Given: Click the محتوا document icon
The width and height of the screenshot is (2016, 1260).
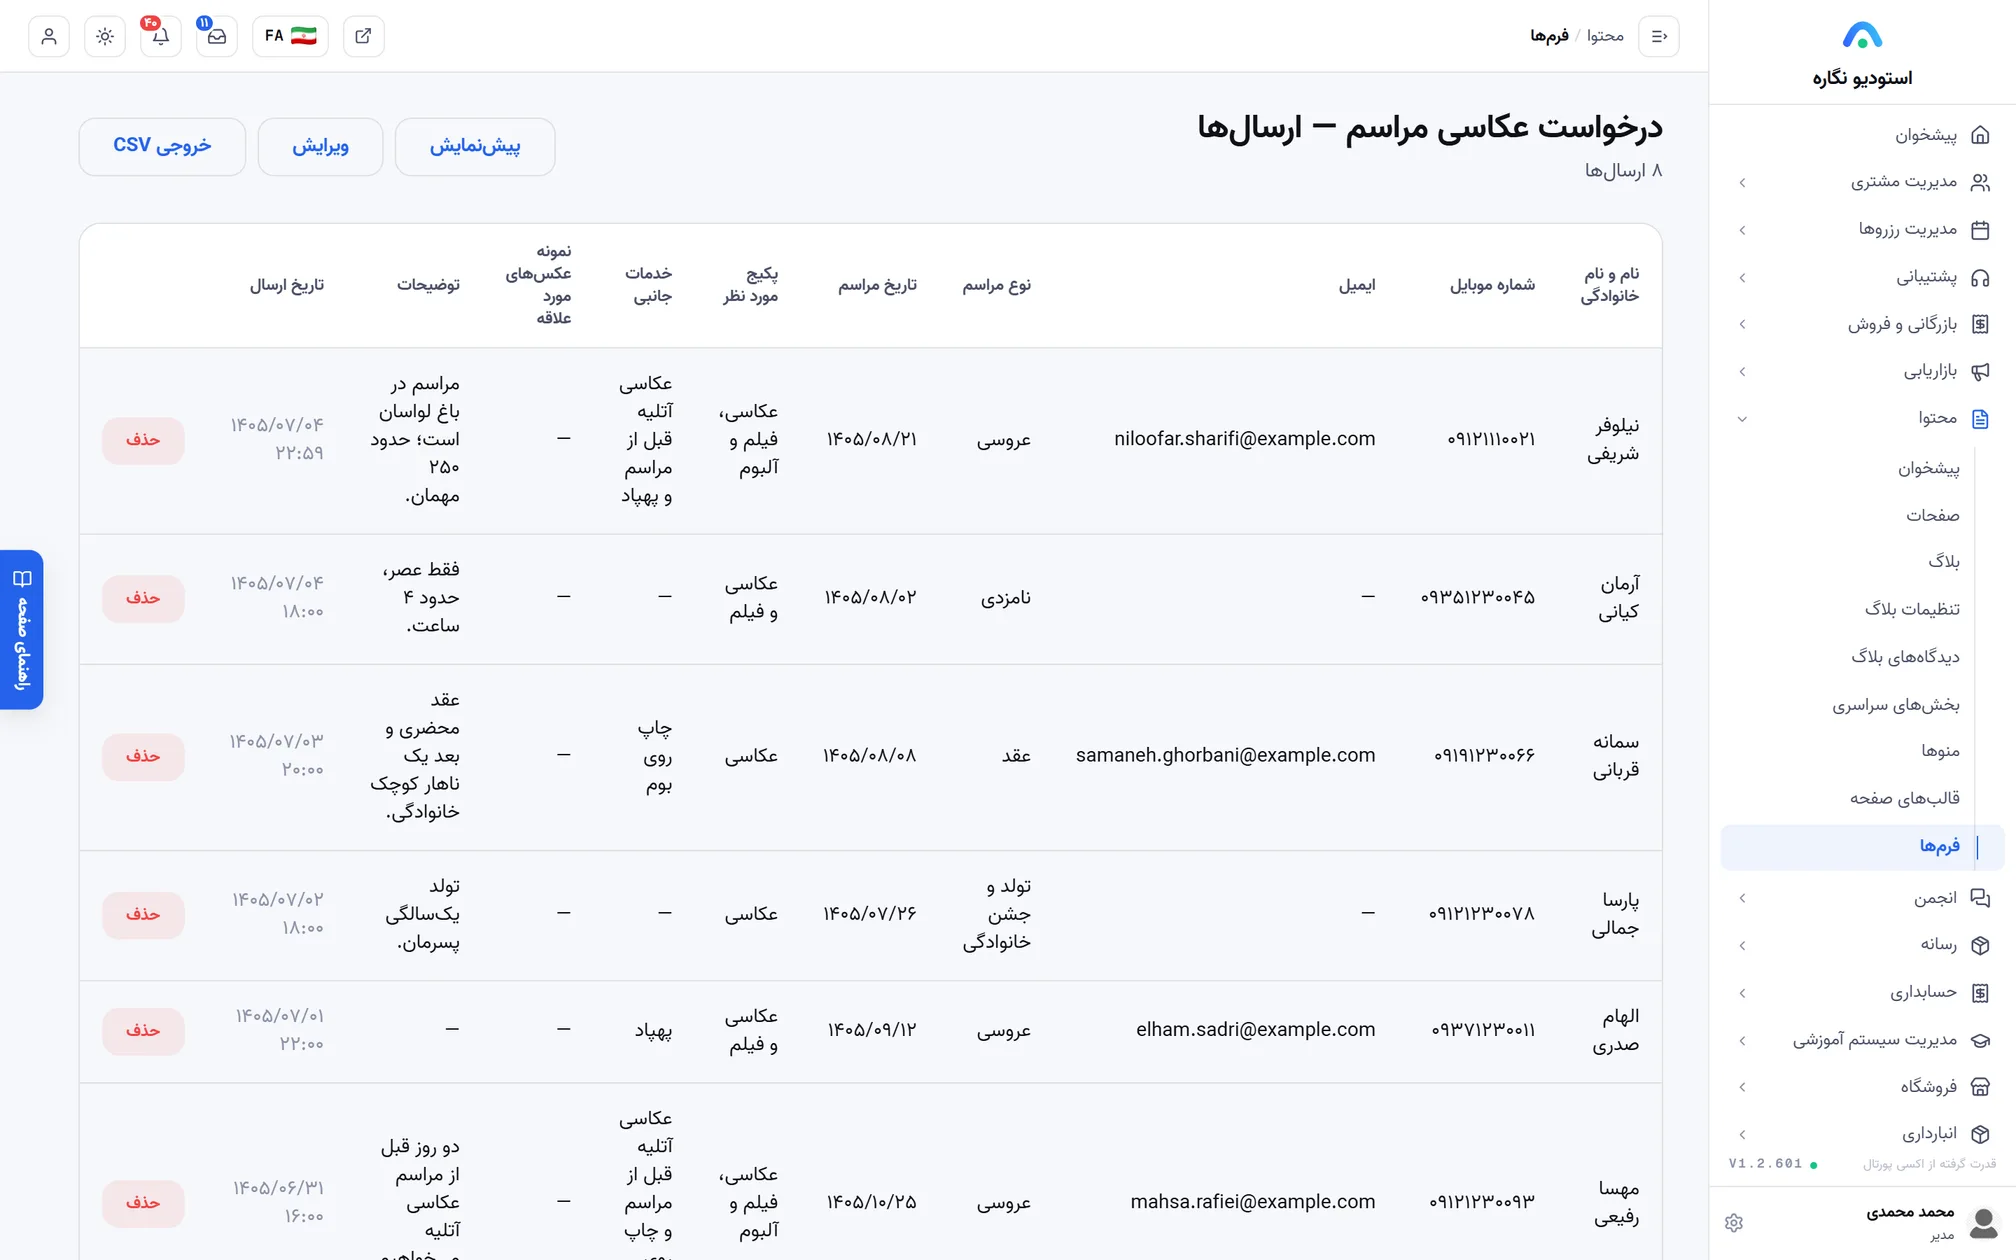Looking at the screenshot, I should click(1980, 419).
